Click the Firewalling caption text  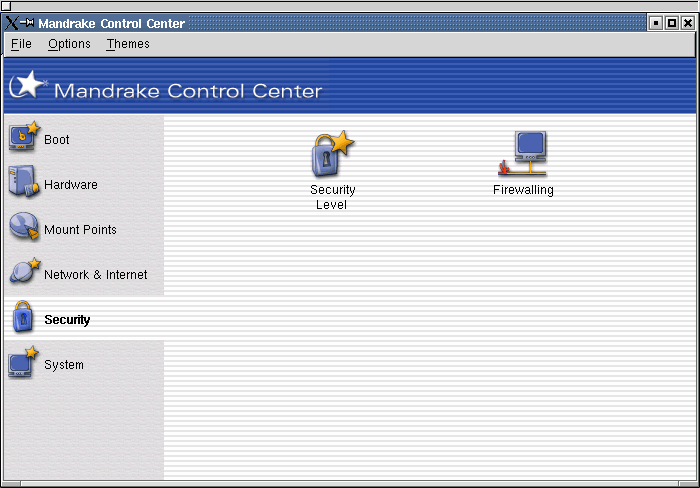(523, 190)
